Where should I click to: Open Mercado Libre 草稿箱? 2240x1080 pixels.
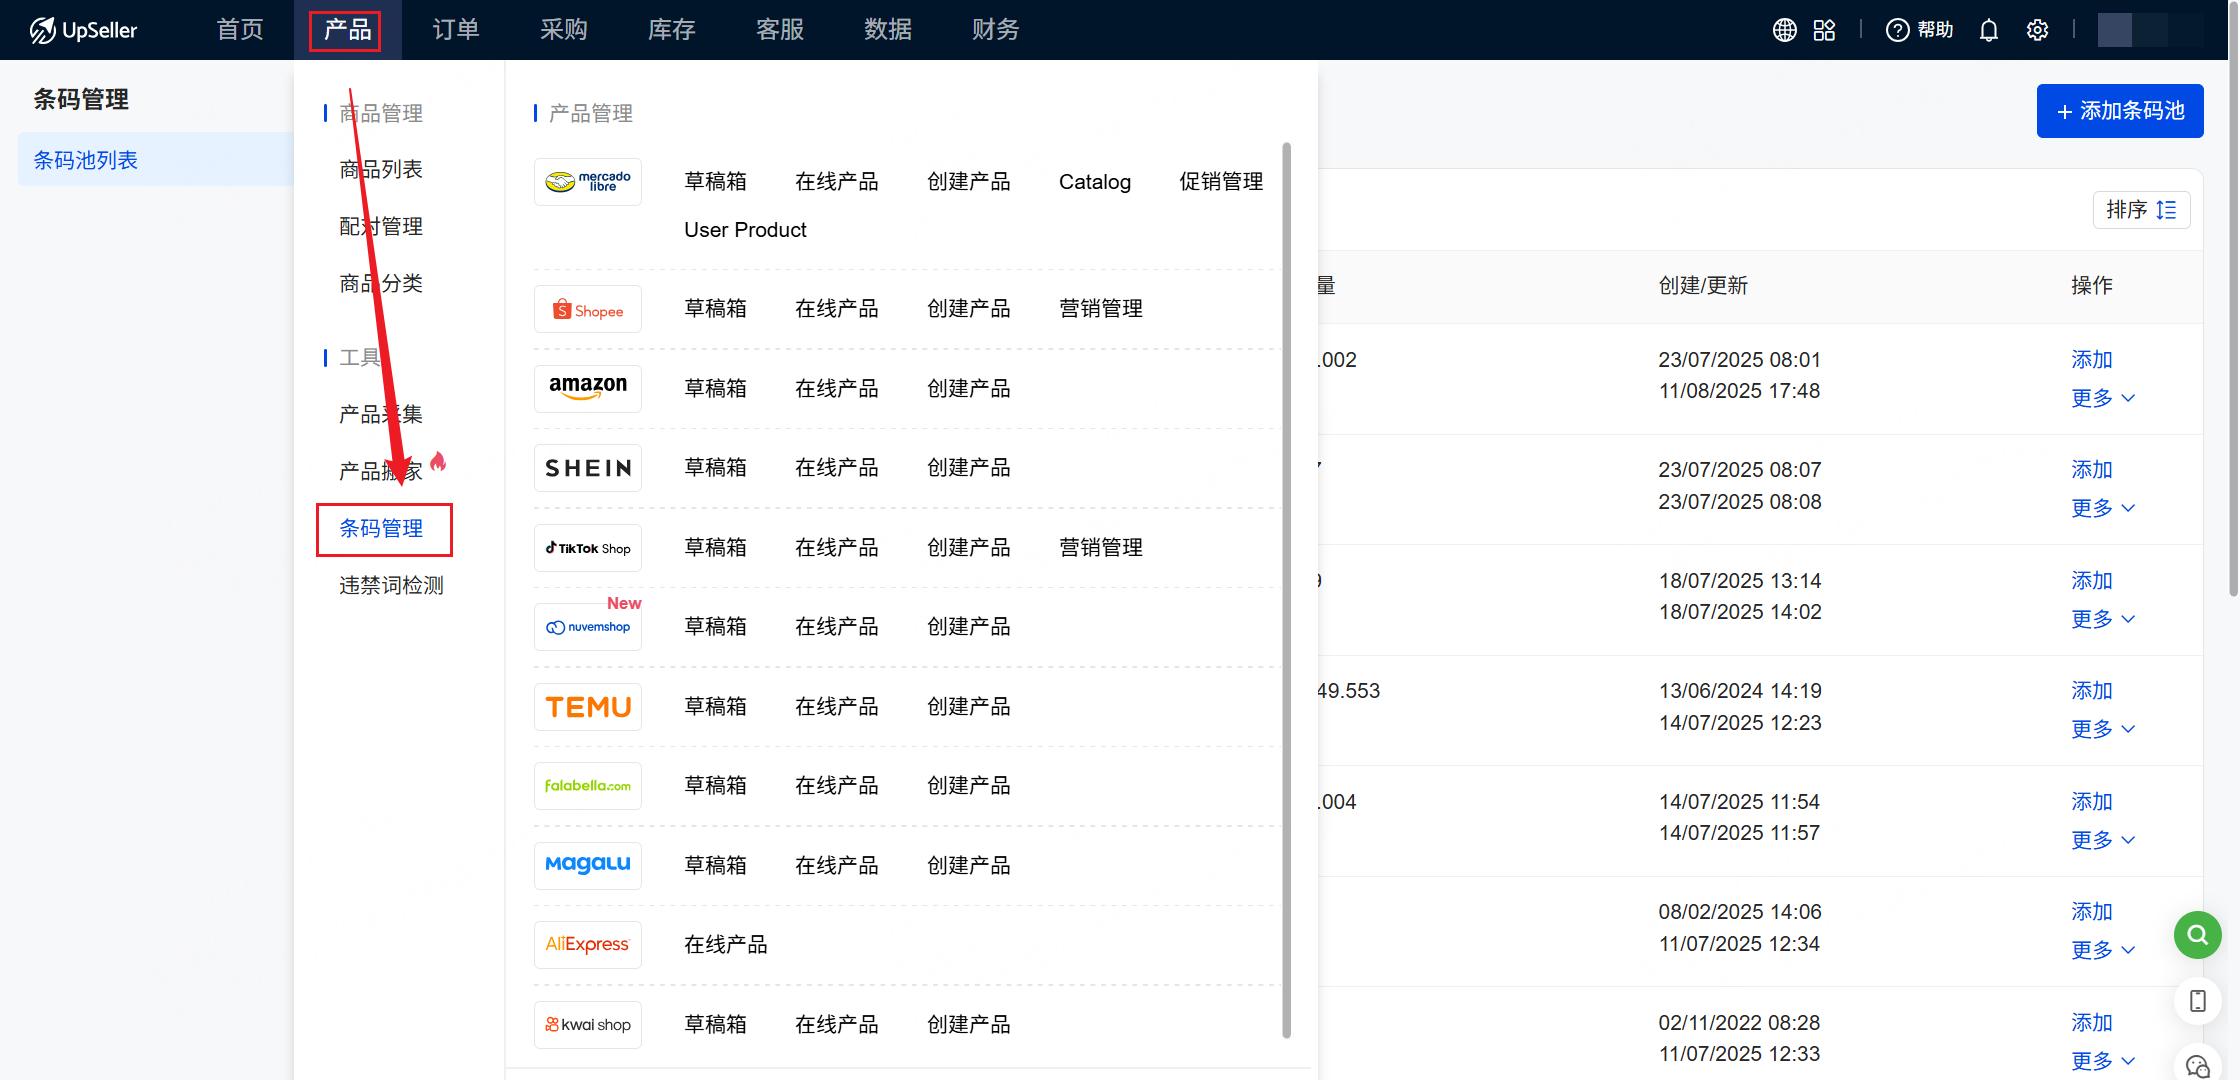pos(716,182)
